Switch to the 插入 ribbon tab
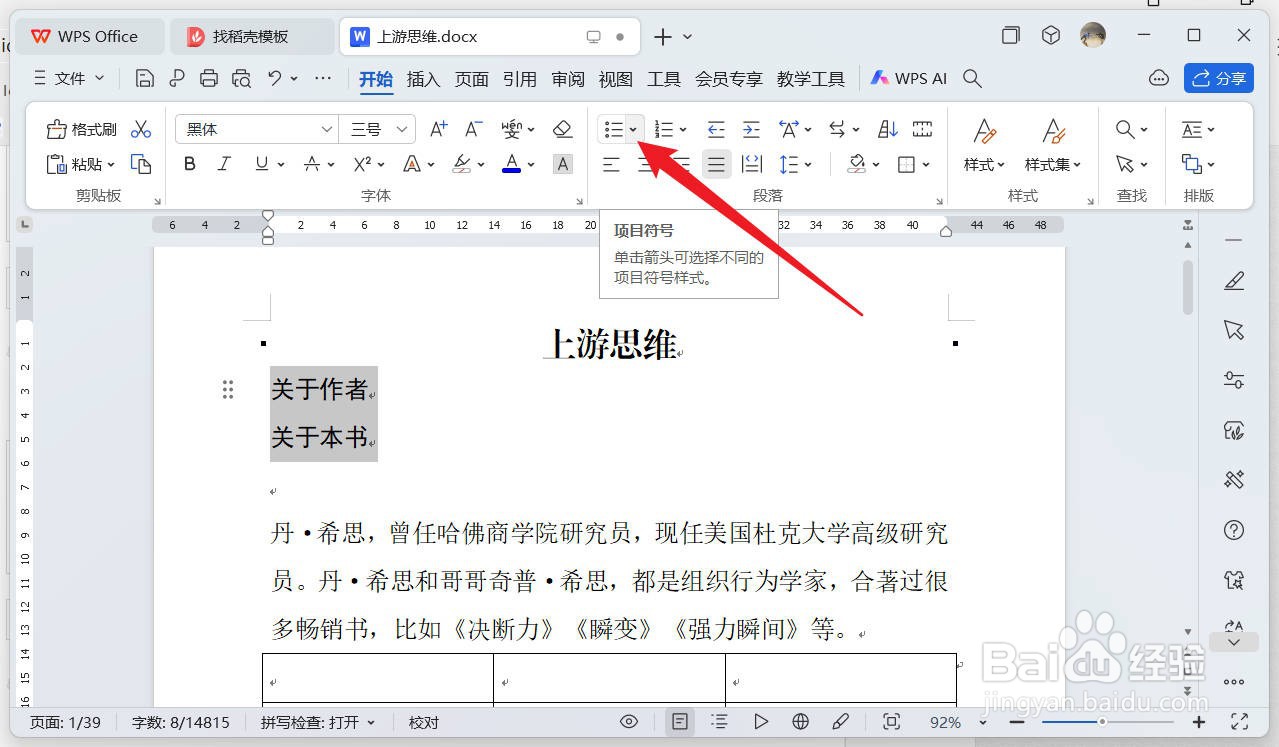The width and height of the screenshot is (1279, 747). pos(423,79)
